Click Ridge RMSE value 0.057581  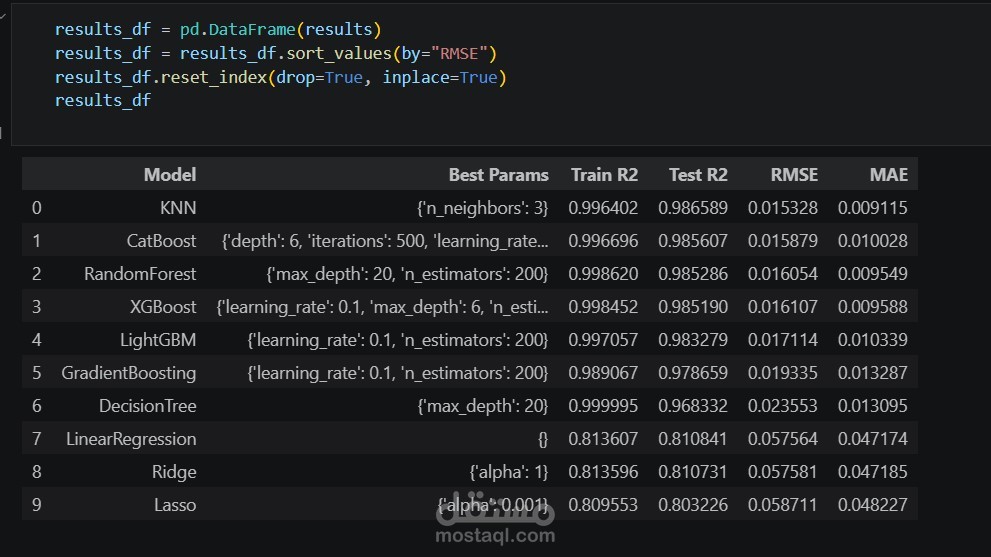pos(782,472)
